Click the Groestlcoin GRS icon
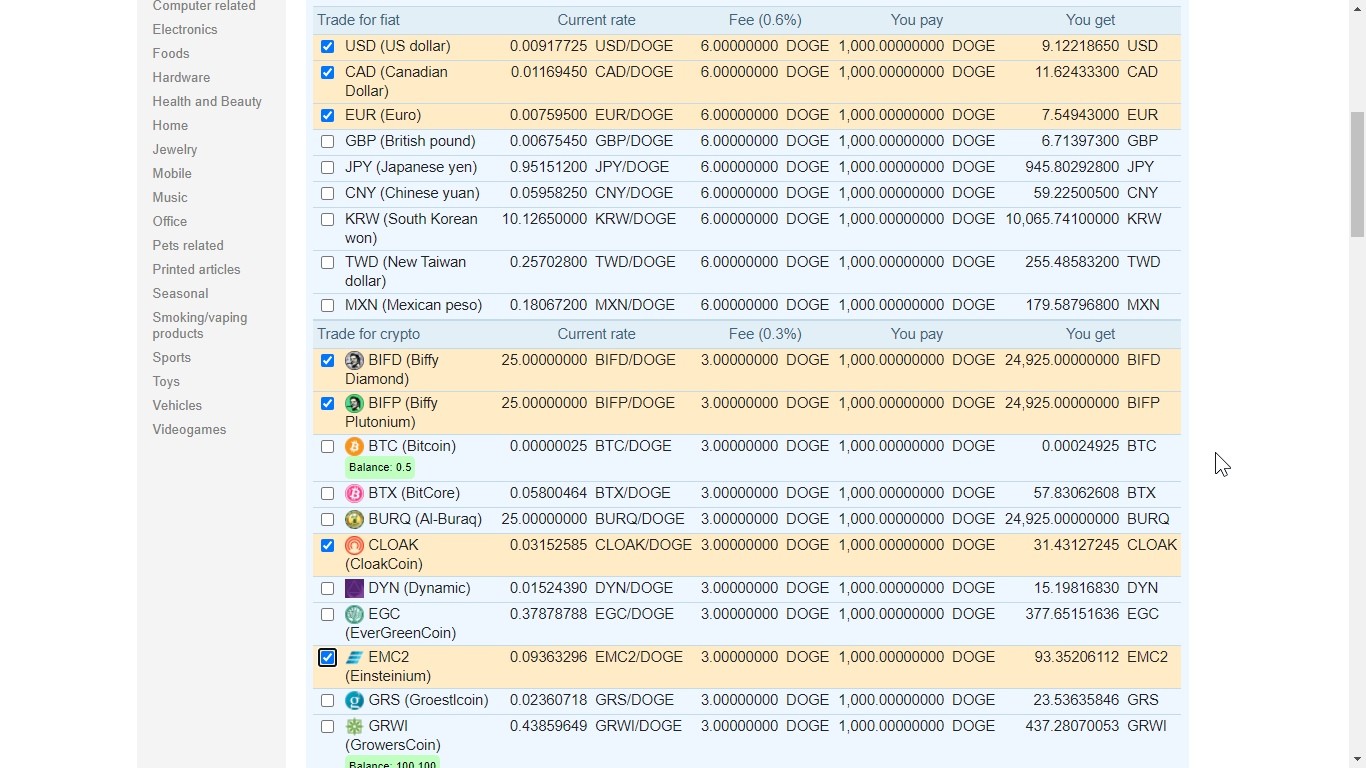Screen dimensions: 1366x768 (x=354, y=701)
